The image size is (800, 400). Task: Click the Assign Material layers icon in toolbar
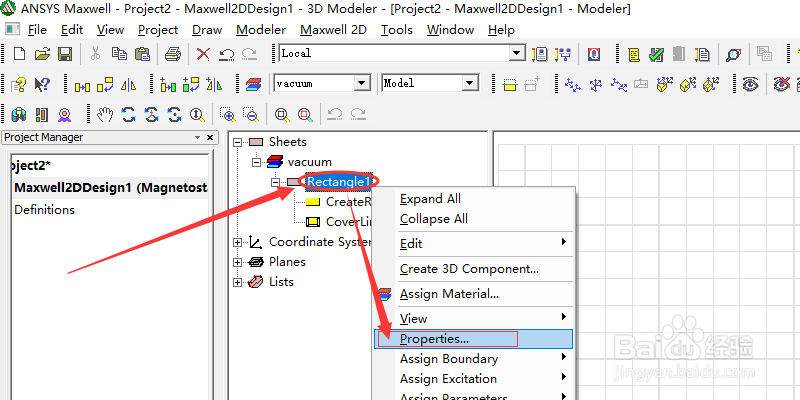point(253,84)
